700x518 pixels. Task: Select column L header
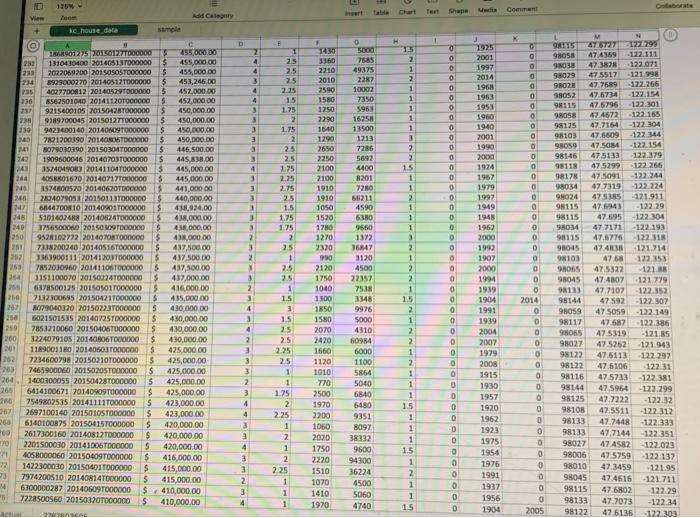pos(556,38)
